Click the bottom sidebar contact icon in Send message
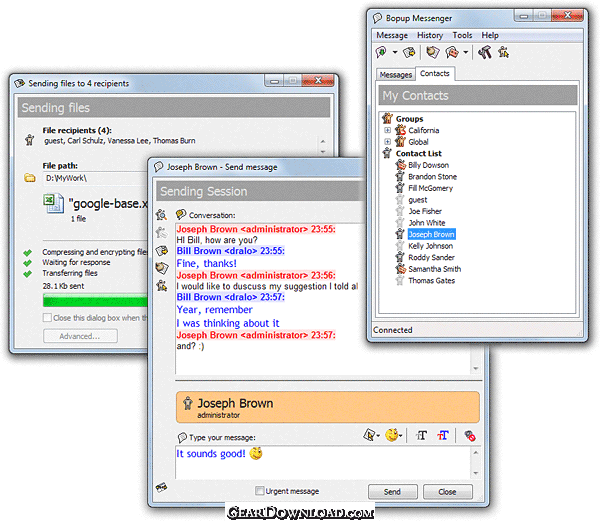Image resolution: width=600 pixels, height=521 pixels. (x=161, y=285)
